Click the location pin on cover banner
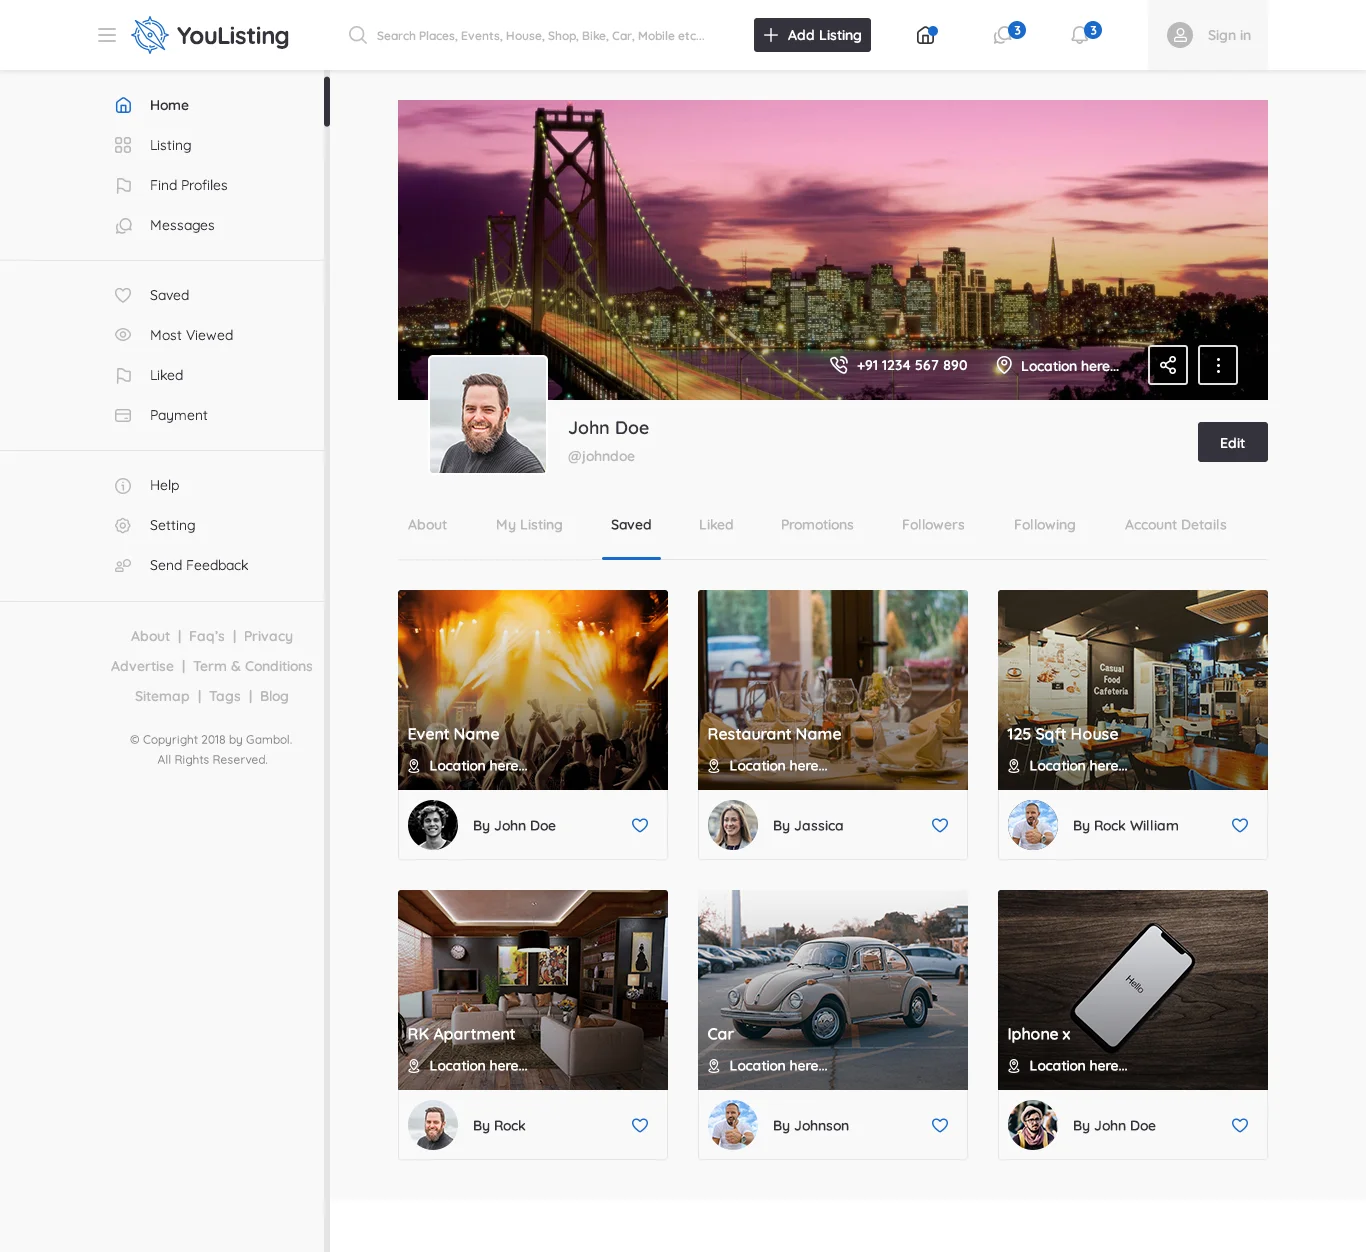Image resolution: width=1366 pixels, height=1252 pixels. pyautogui.click(x=1003, y=365)
